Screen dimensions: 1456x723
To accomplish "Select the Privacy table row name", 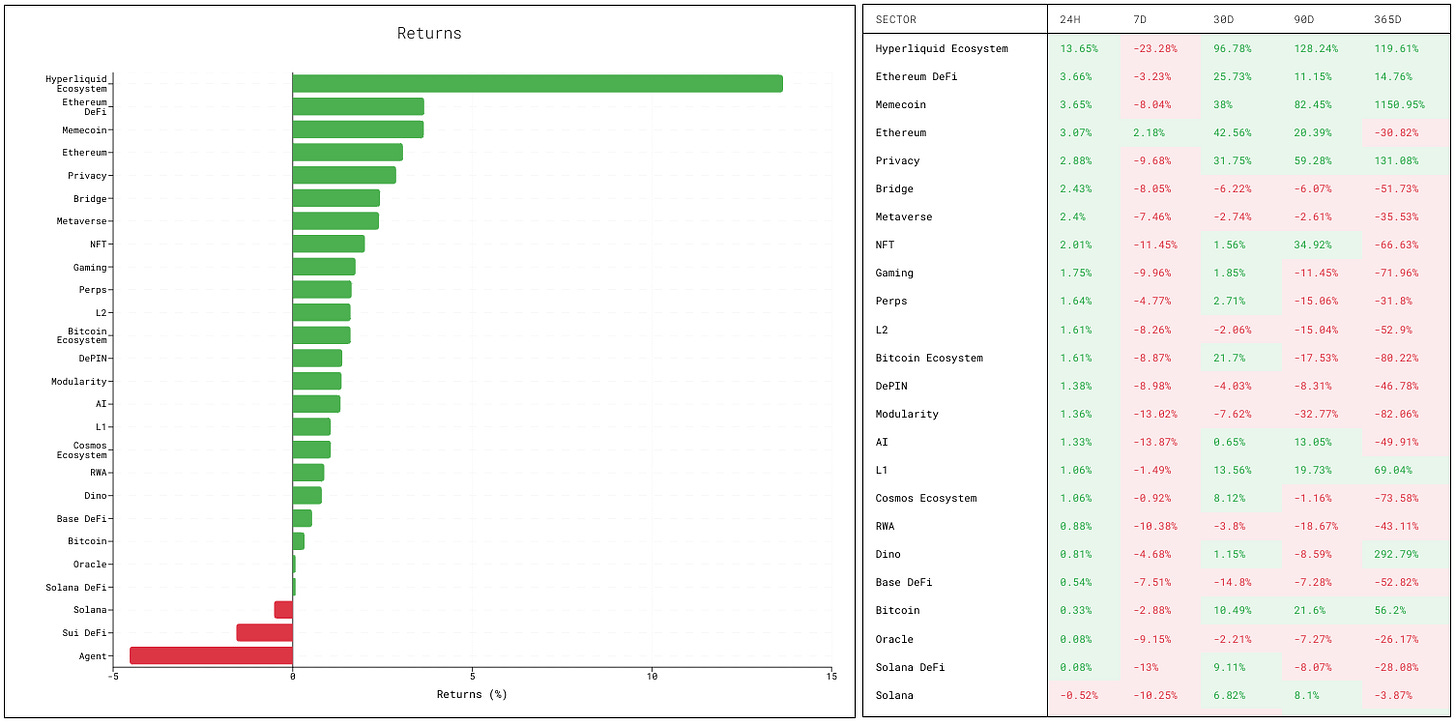I will coord(897,160).
